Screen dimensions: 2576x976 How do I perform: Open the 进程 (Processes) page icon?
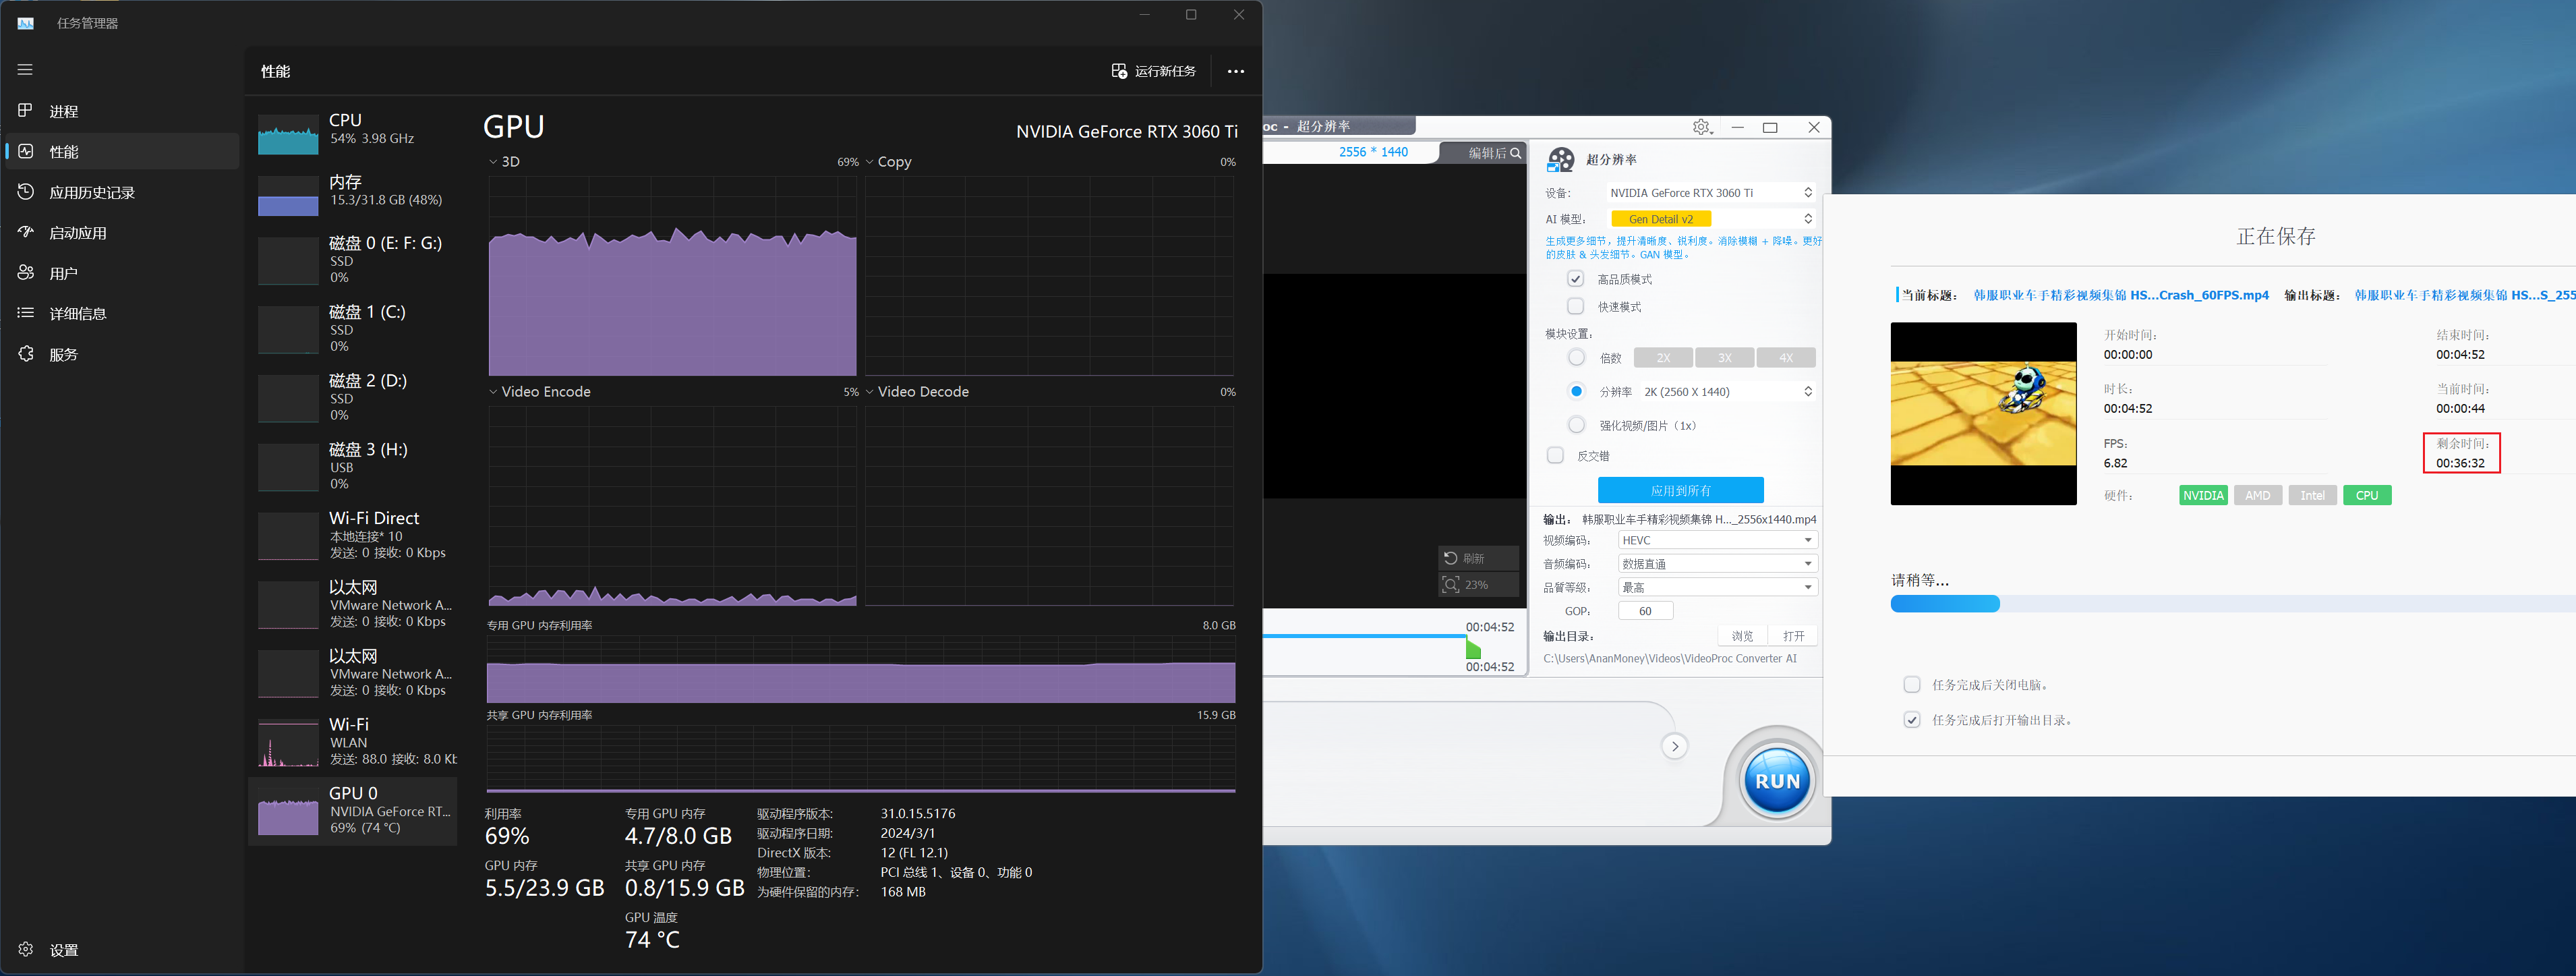point(26,110)
